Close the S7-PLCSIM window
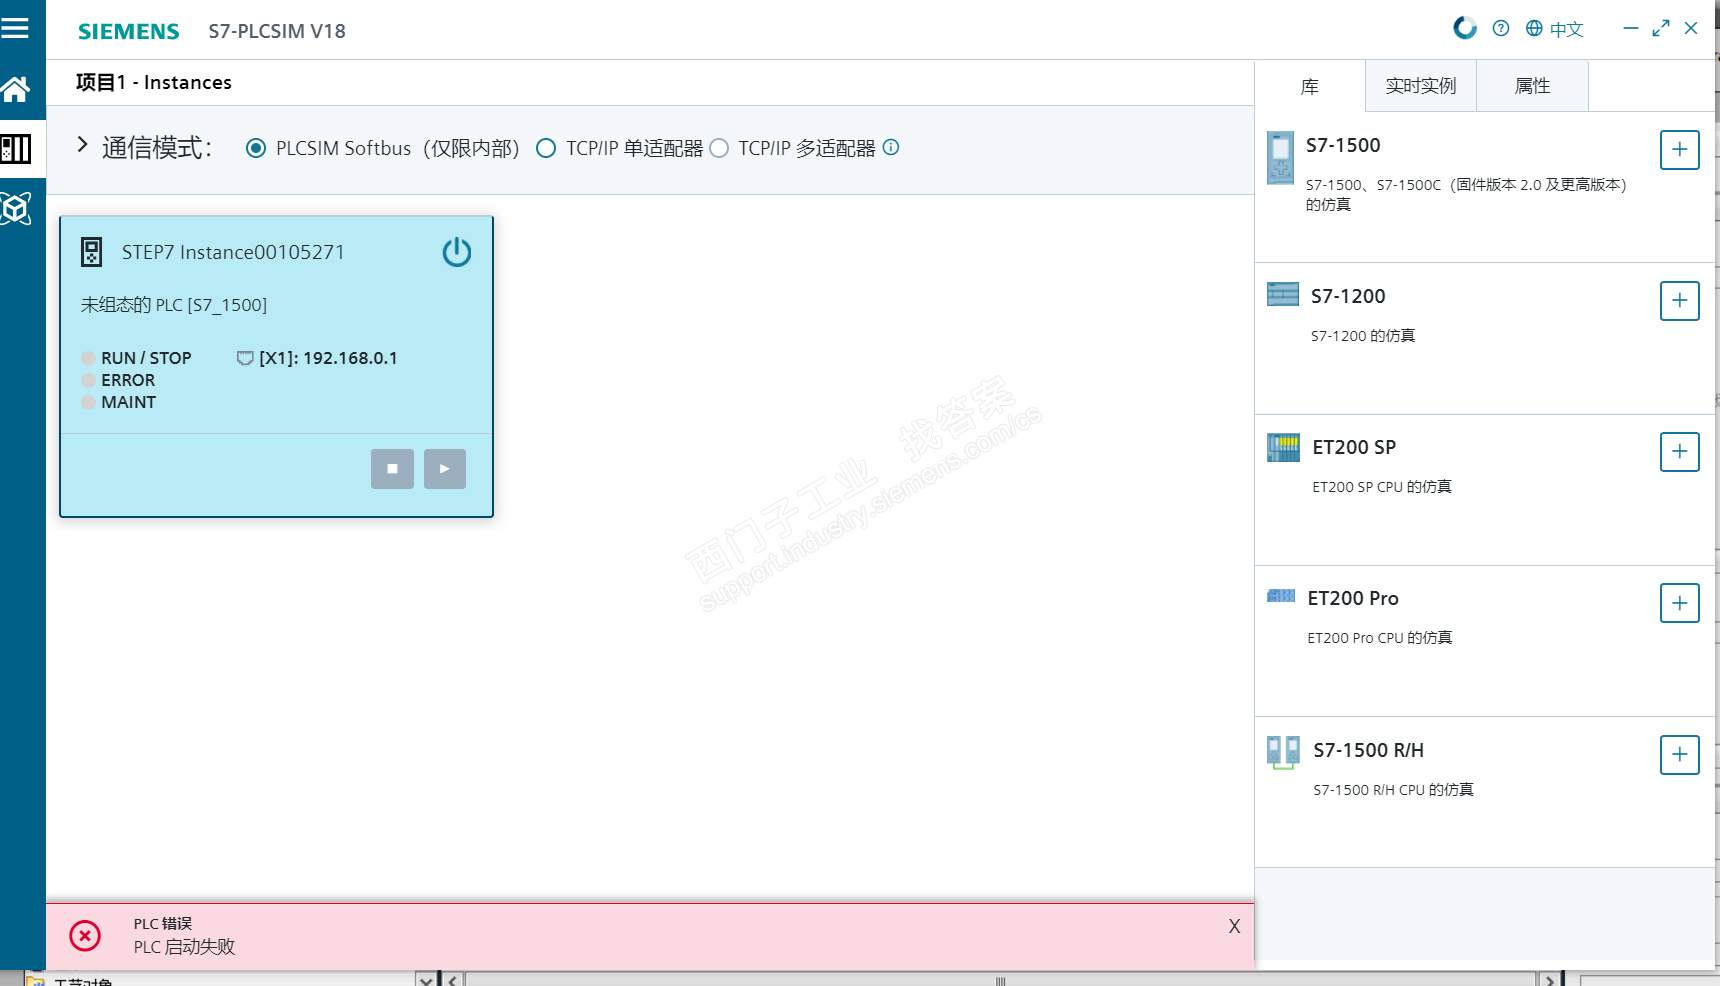Image resolution: width=1720 pixels, height=986 pixels. click(x=1691, y=28)
